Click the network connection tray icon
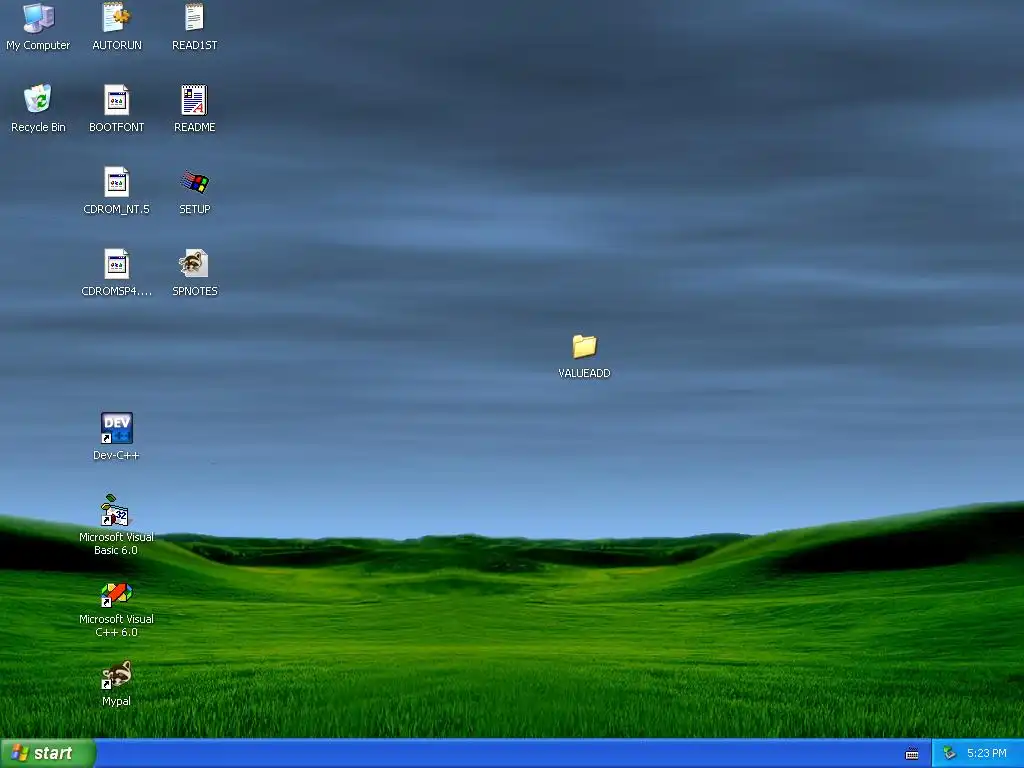 949,754
